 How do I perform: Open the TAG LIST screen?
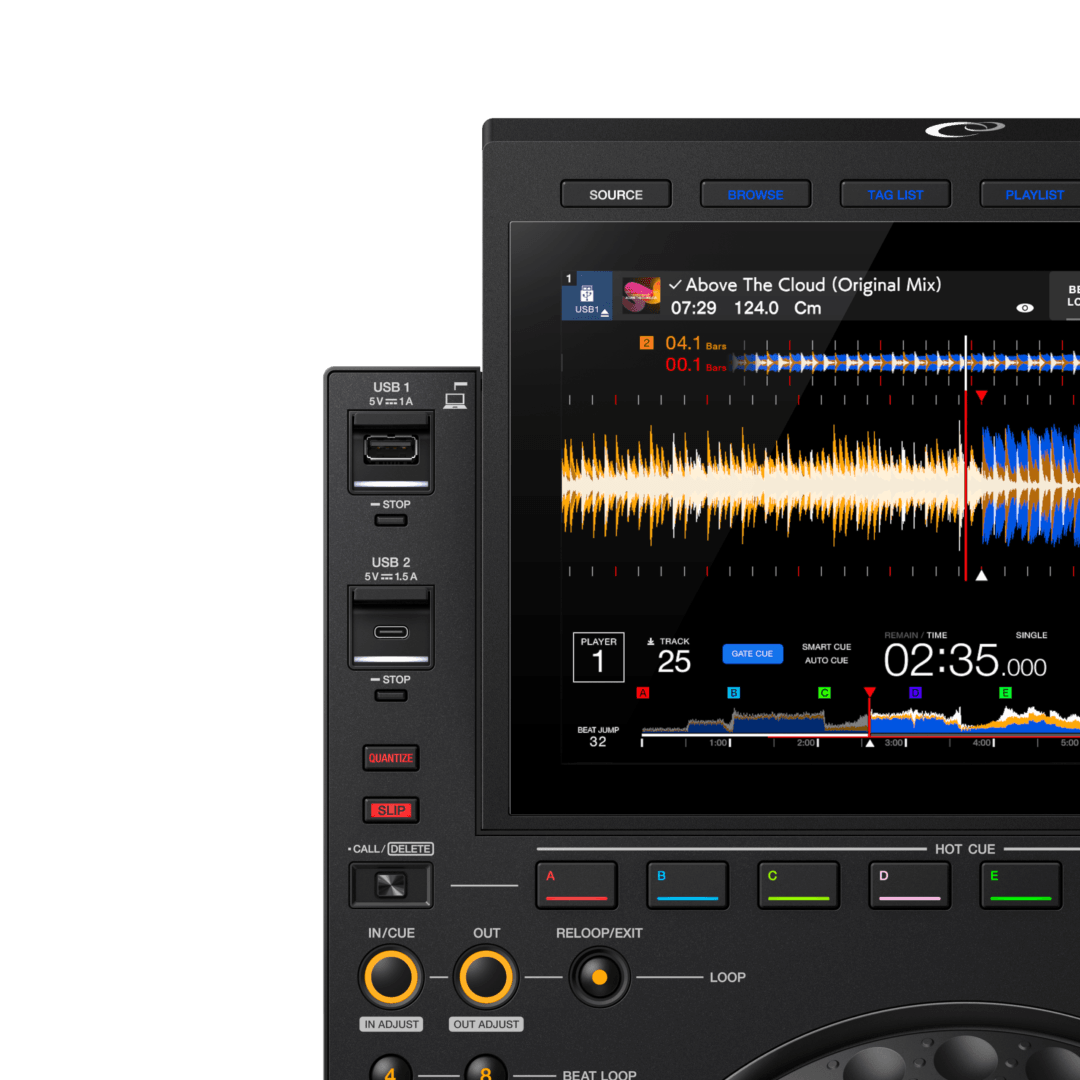(895, 194)
